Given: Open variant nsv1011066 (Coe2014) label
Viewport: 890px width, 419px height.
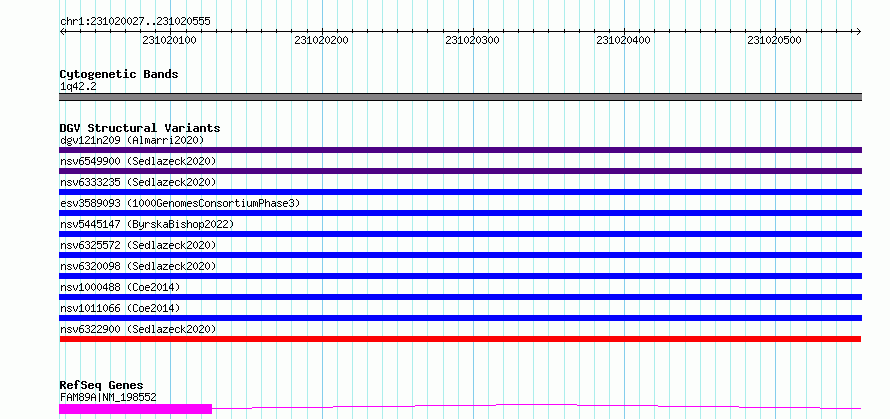Looking at the screenshot, I should [x=120, y=308].
